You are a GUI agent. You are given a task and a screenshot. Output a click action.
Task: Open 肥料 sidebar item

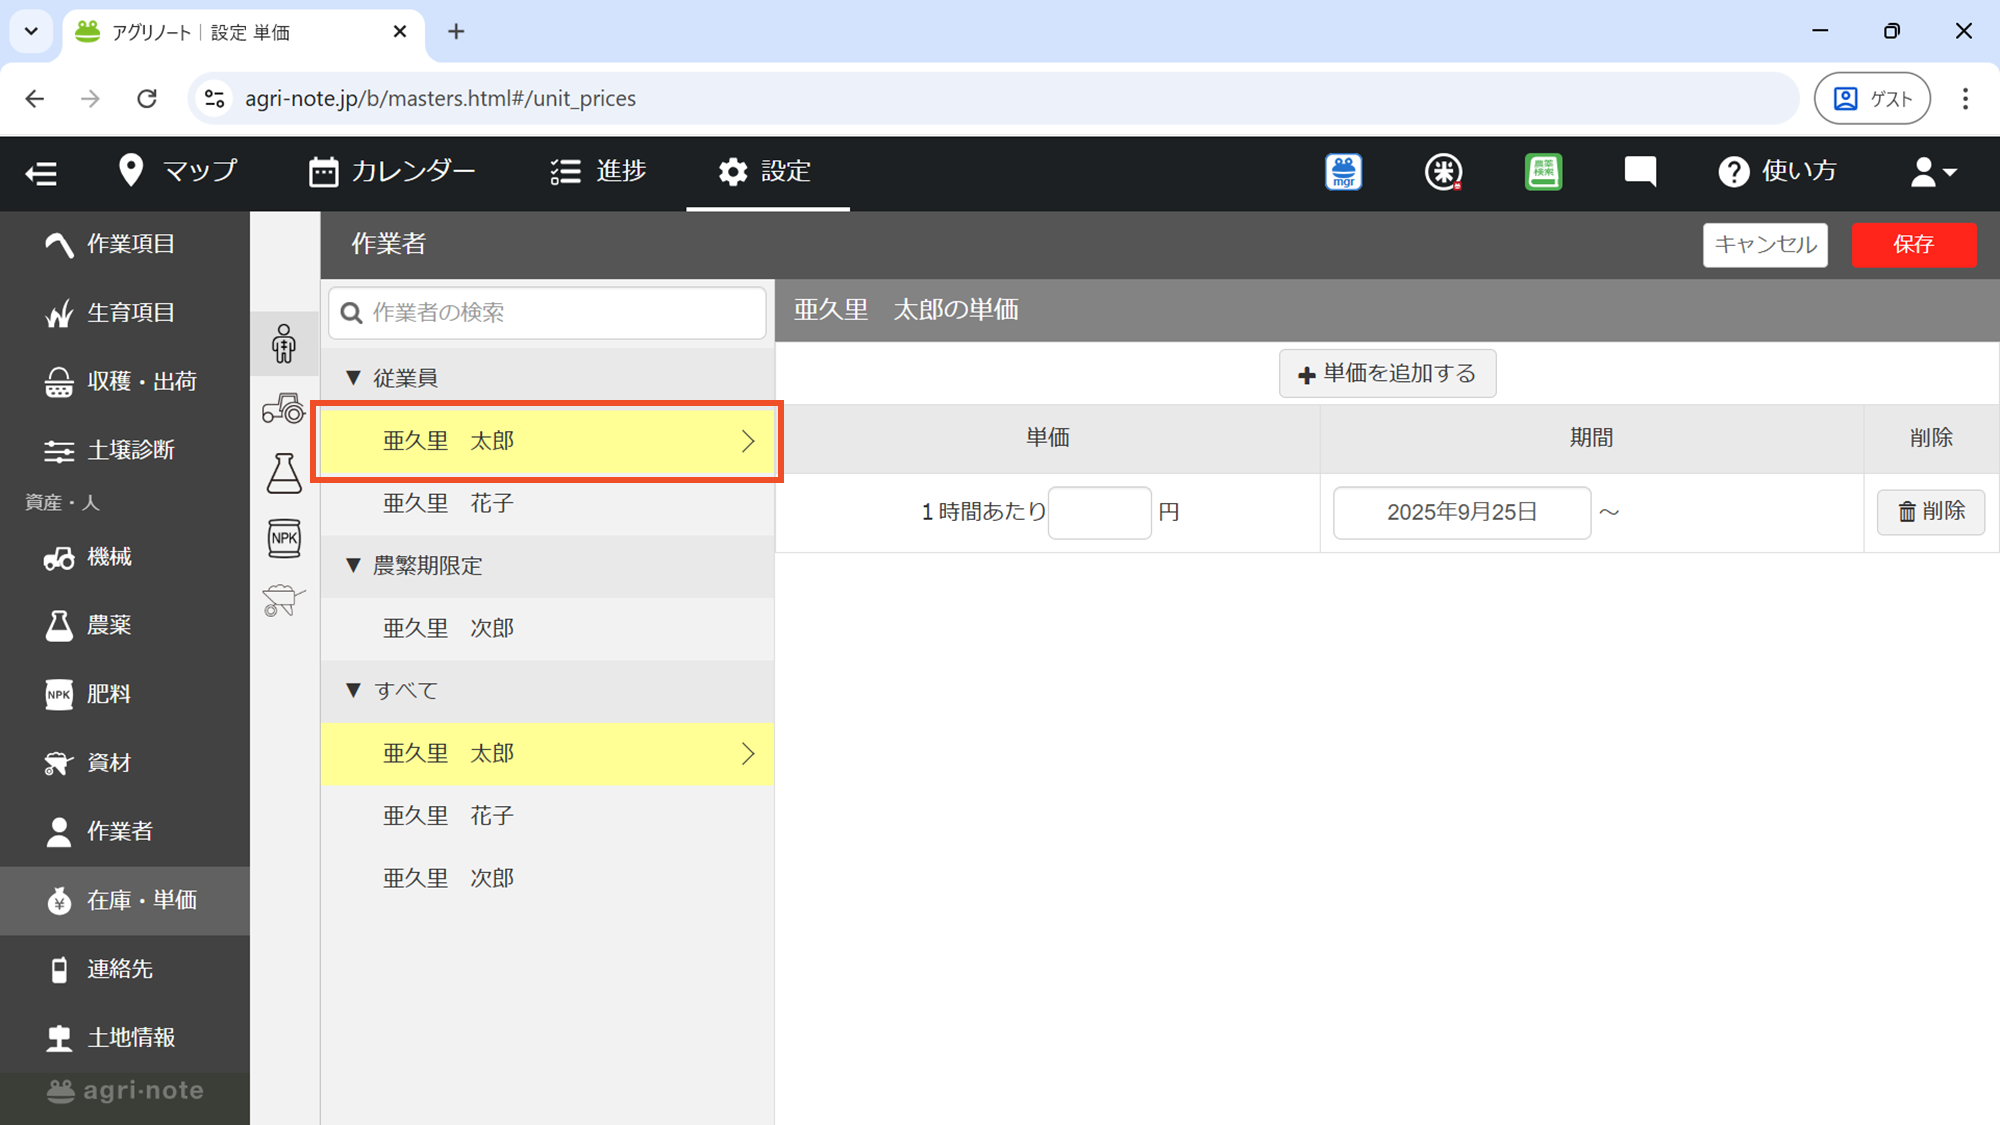tap(125, 694)
